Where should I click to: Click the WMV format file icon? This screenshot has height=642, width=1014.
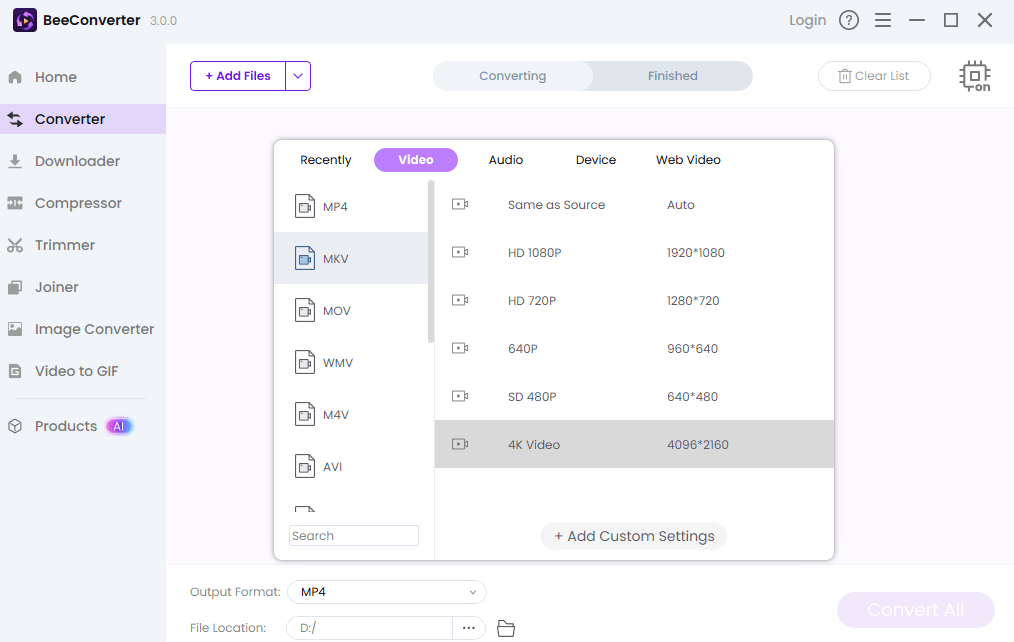pyautogui.click(x=305, y=362)
